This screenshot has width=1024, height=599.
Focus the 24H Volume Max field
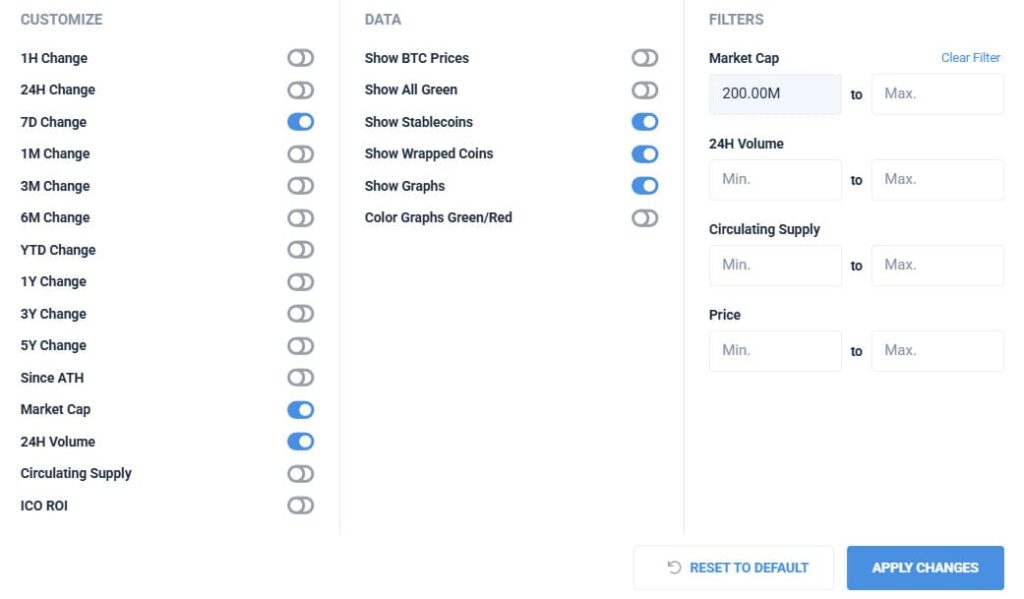point(937,180)
